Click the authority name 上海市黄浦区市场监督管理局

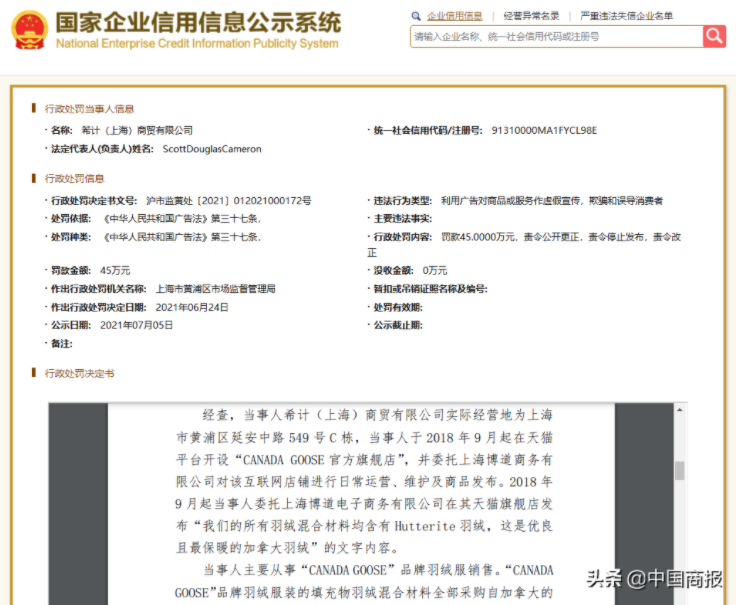(x=215, y=289)
